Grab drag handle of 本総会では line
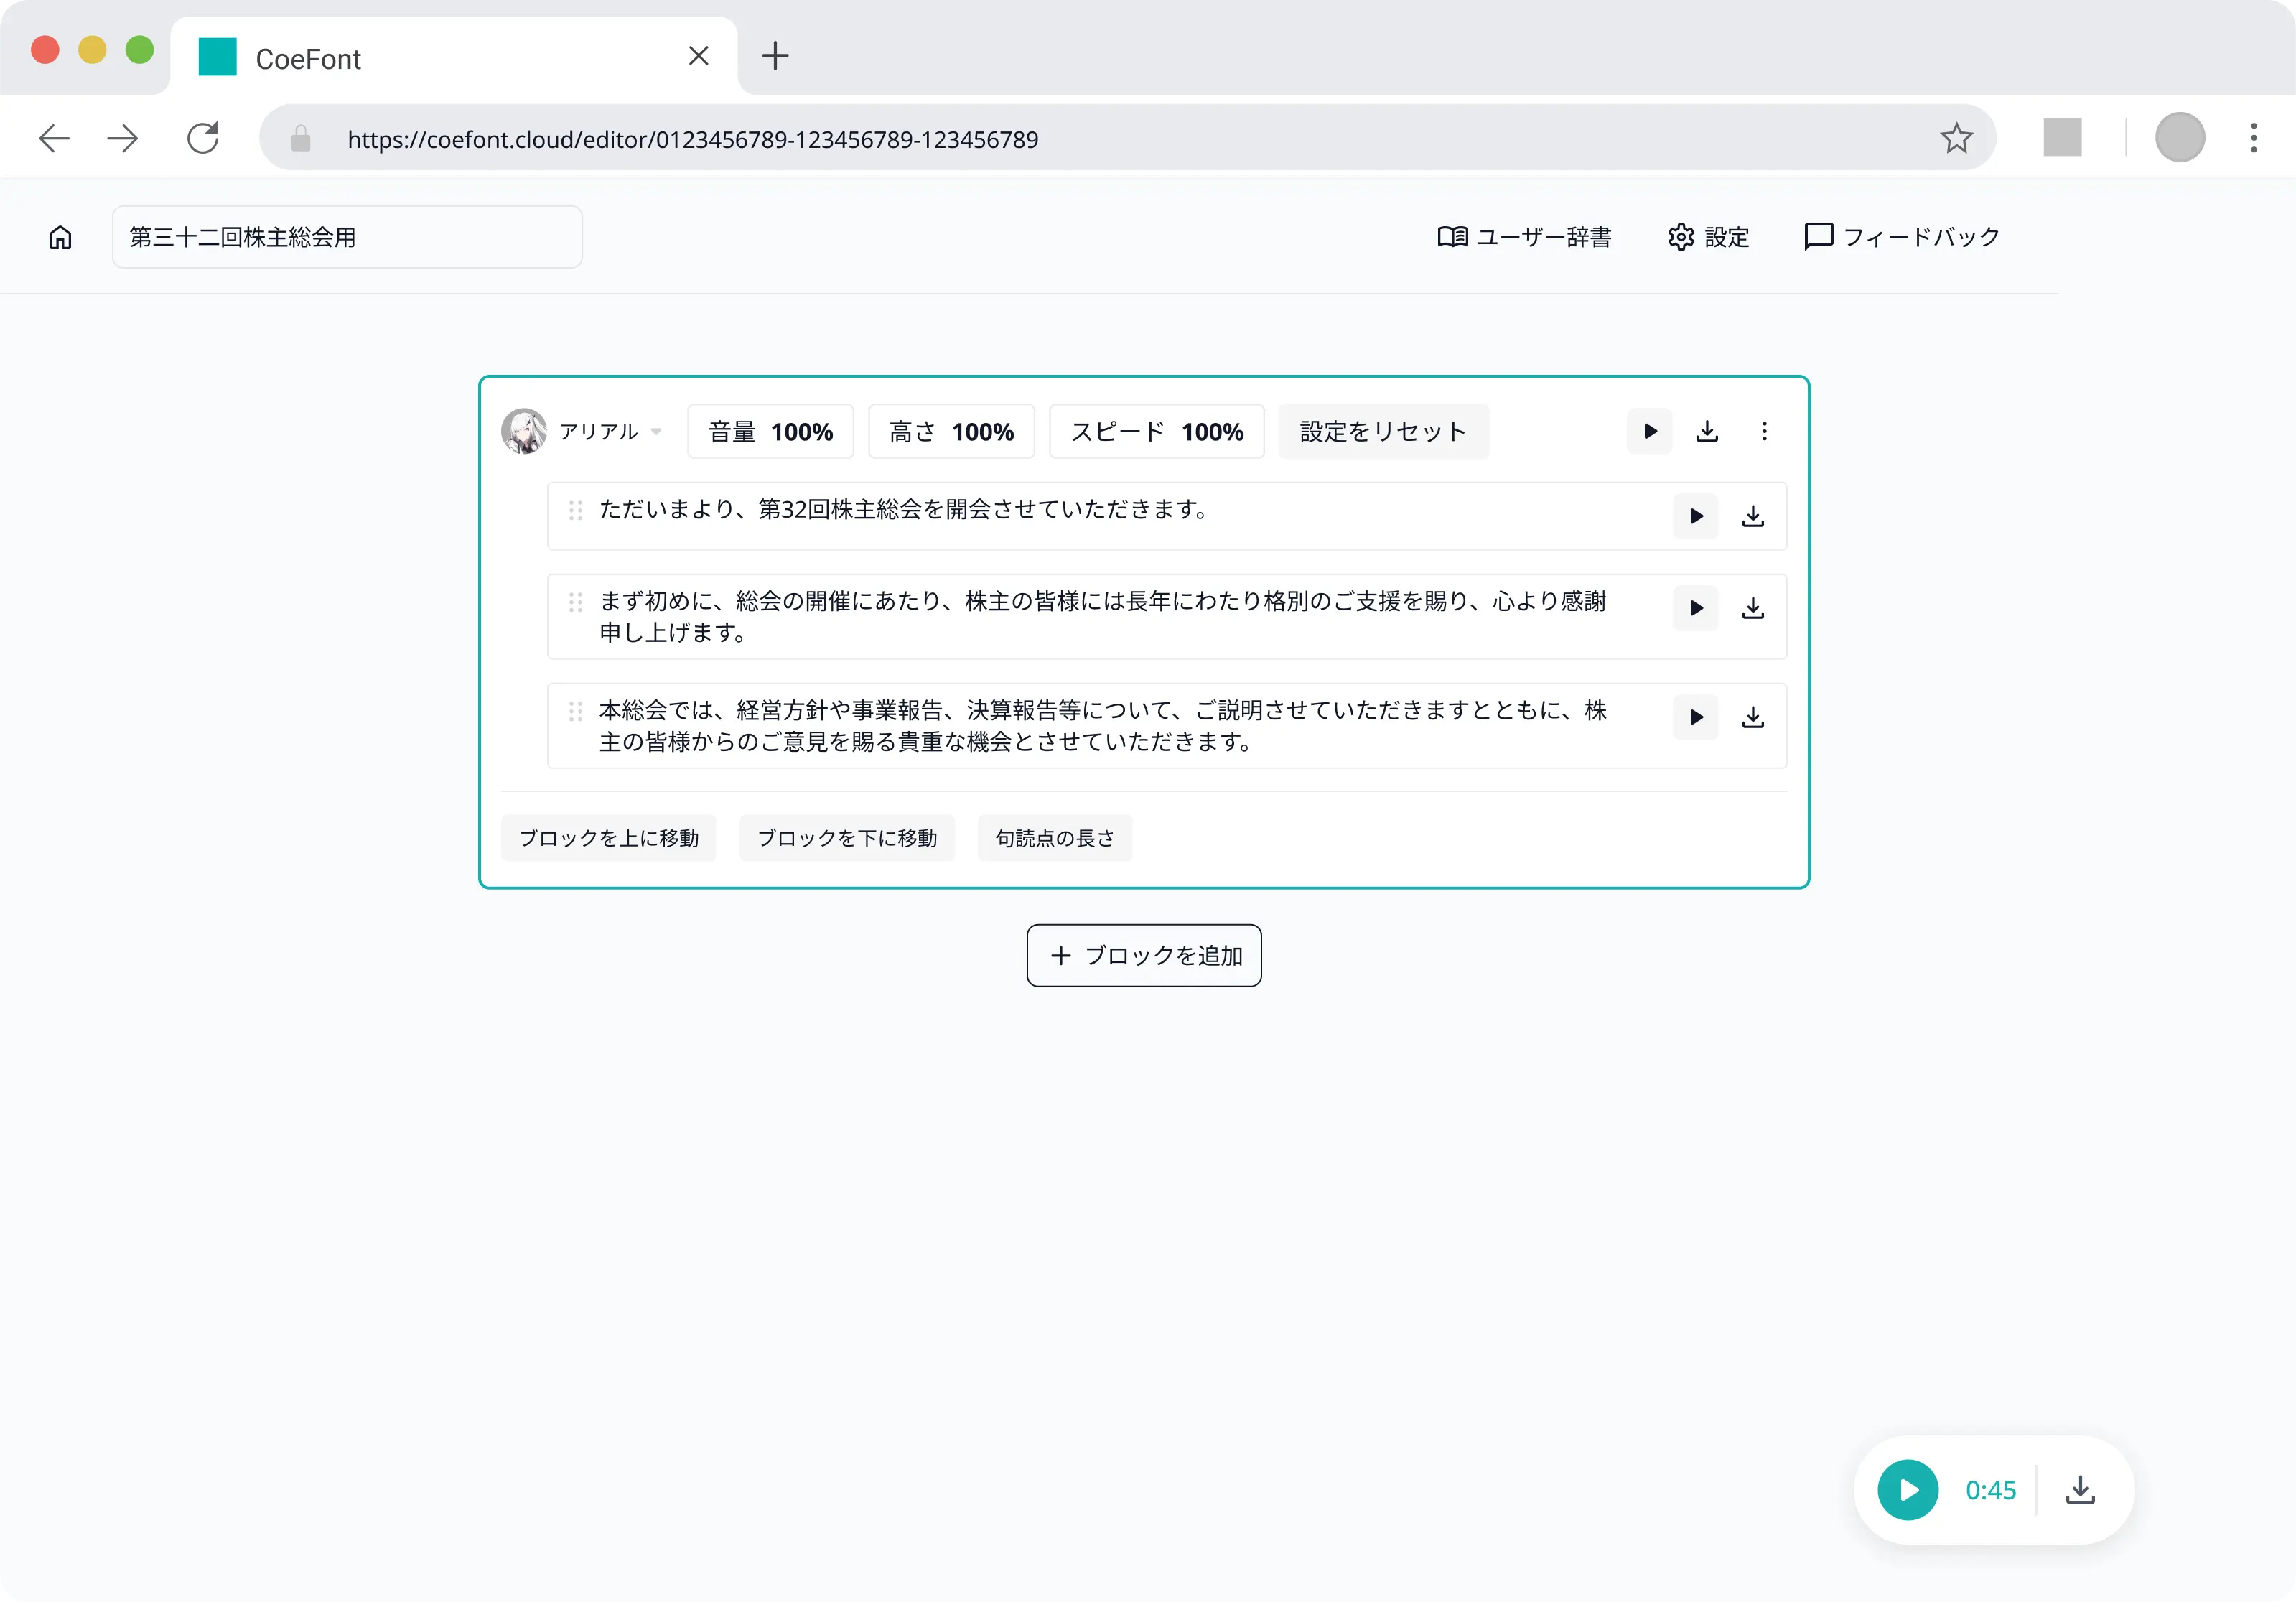The width and height of the screenshot is (2296, 1602). tap(575, 711)
